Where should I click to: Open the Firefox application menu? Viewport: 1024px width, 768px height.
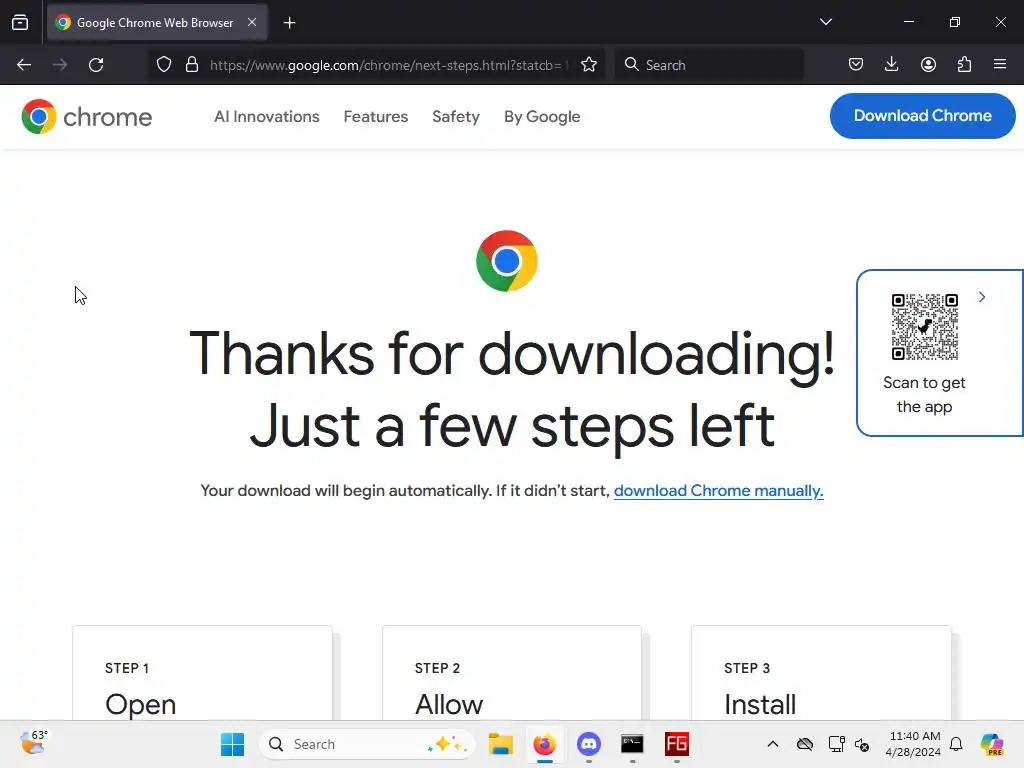click(x=1000, y=65)
